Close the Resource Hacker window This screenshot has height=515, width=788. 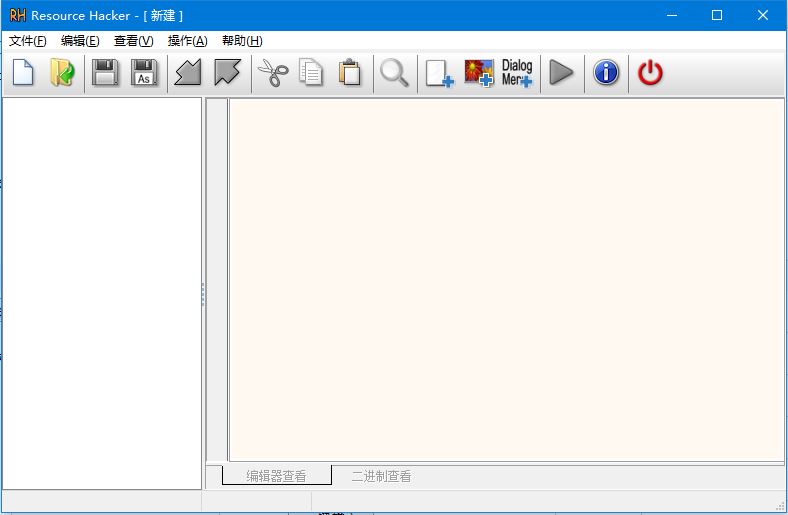(x=763, y=16)
